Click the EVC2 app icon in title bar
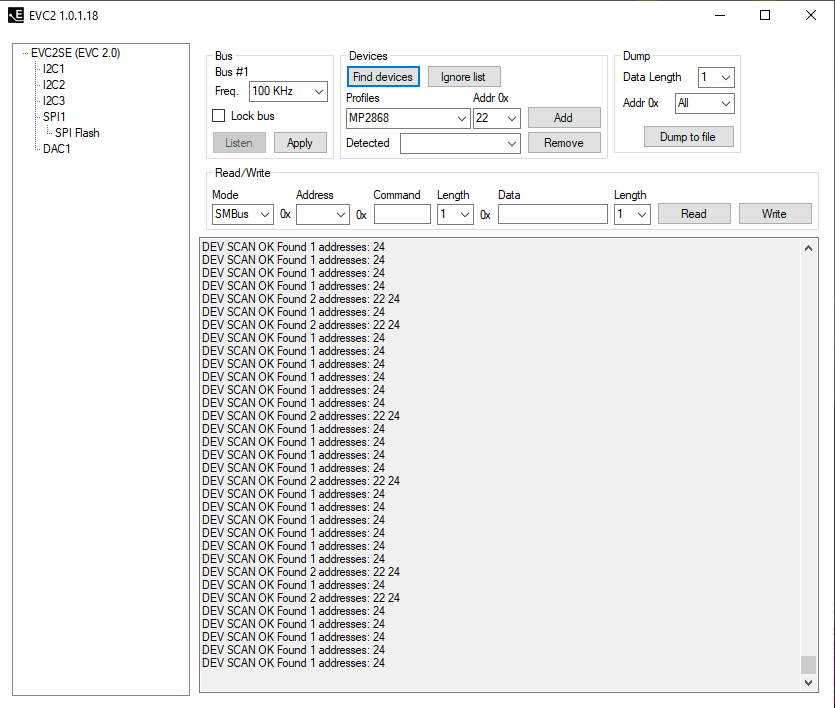The image size is (835, 708). point(16,15)
